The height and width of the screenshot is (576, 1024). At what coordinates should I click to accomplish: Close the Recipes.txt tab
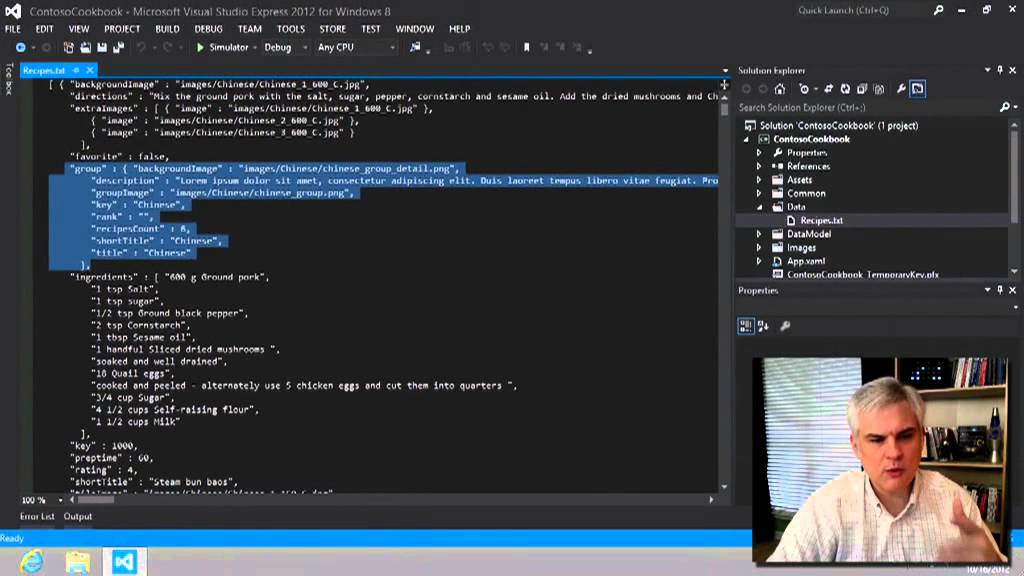pyautogui.click(x=89, y=70)
